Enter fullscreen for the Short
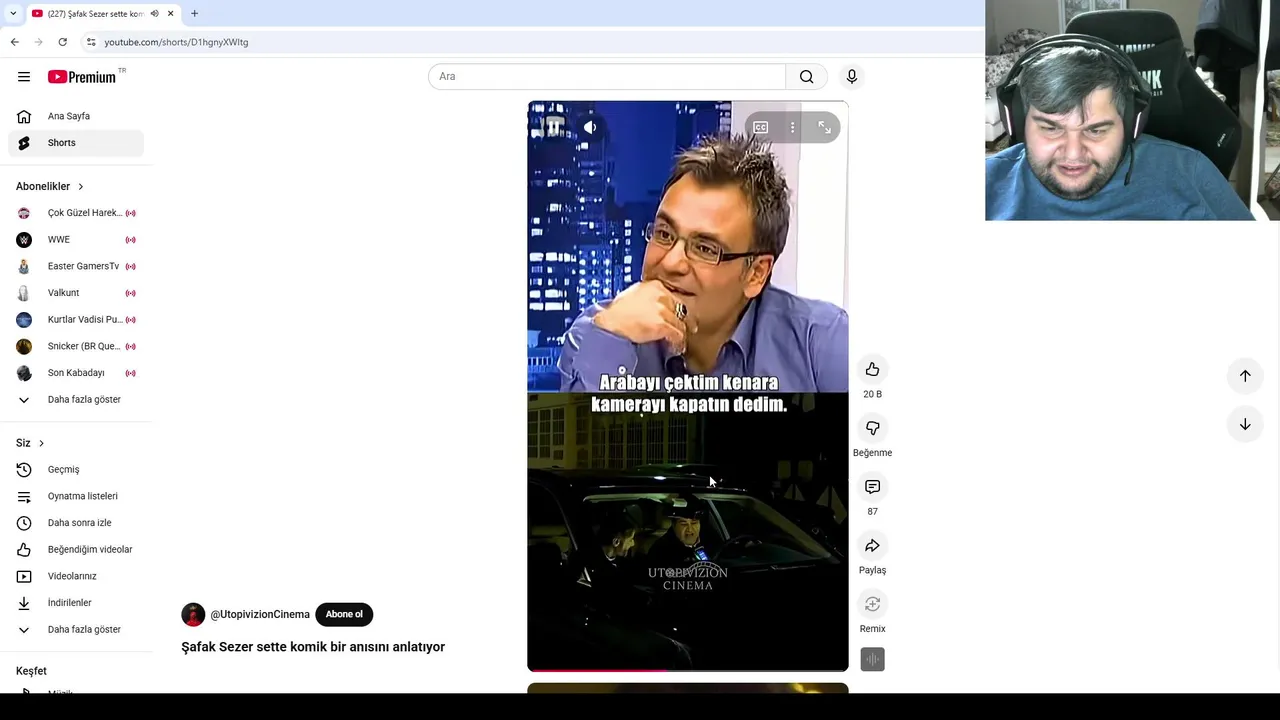Screen dimensions: 1280x720 (x=824, y=128)
